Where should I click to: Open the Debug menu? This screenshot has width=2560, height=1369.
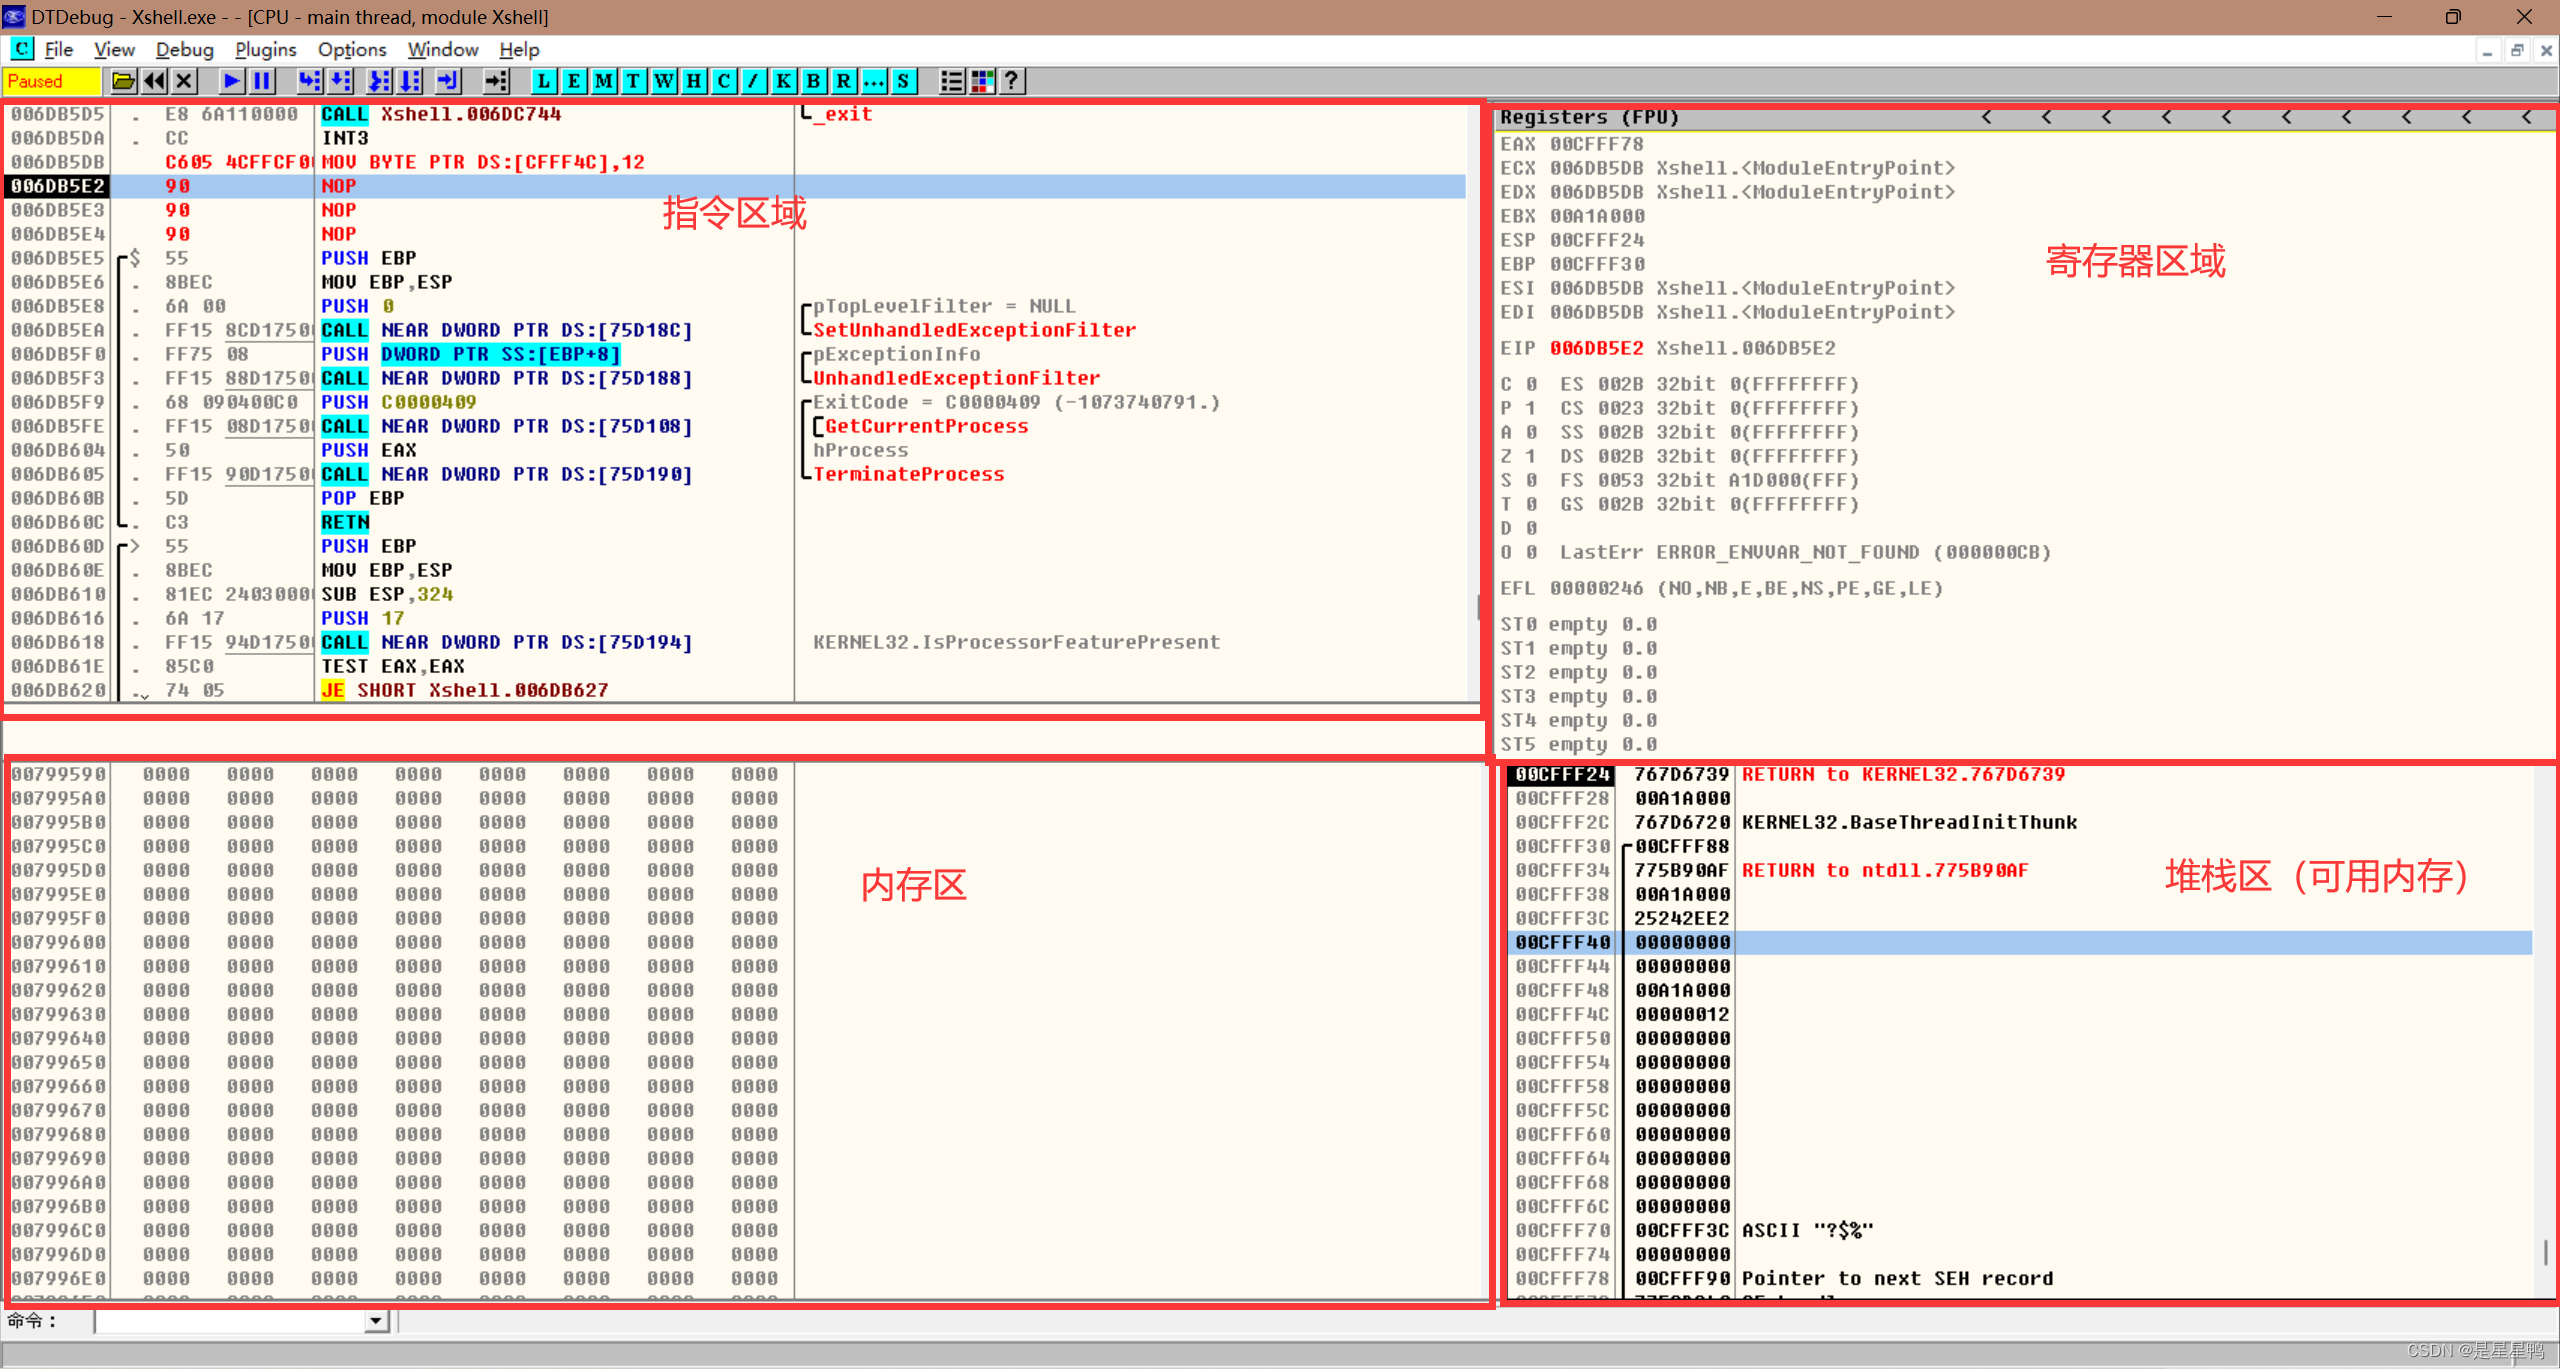184,49
